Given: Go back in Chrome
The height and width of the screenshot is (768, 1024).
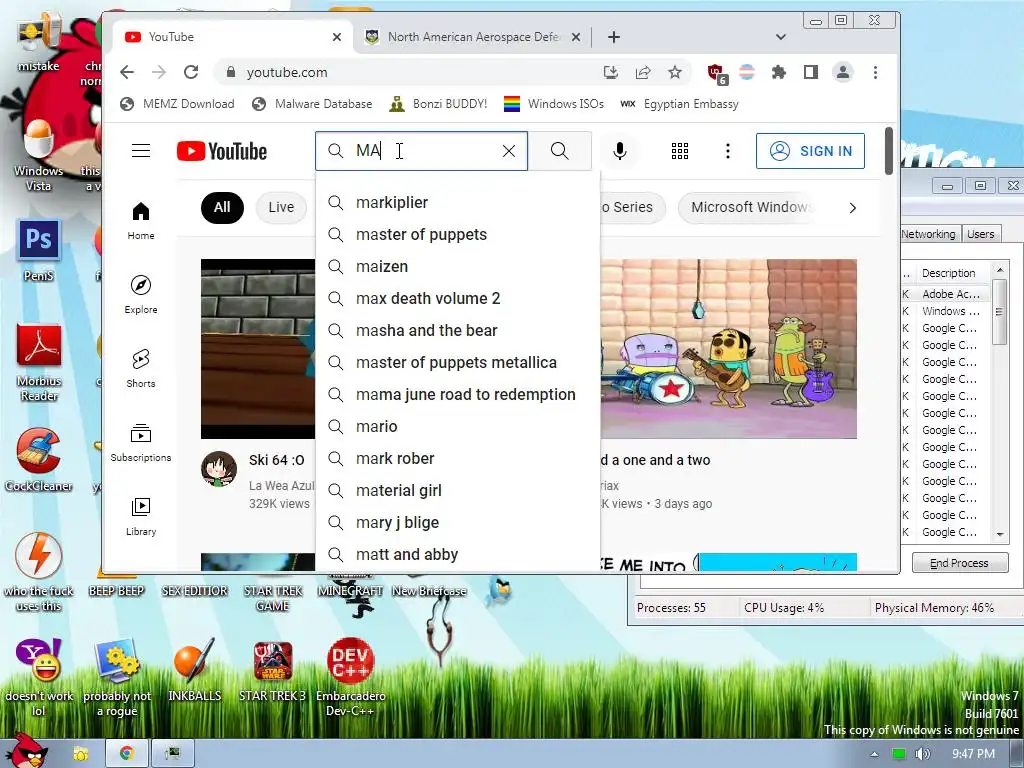Looking at the screenshot, I should point(127,72).
